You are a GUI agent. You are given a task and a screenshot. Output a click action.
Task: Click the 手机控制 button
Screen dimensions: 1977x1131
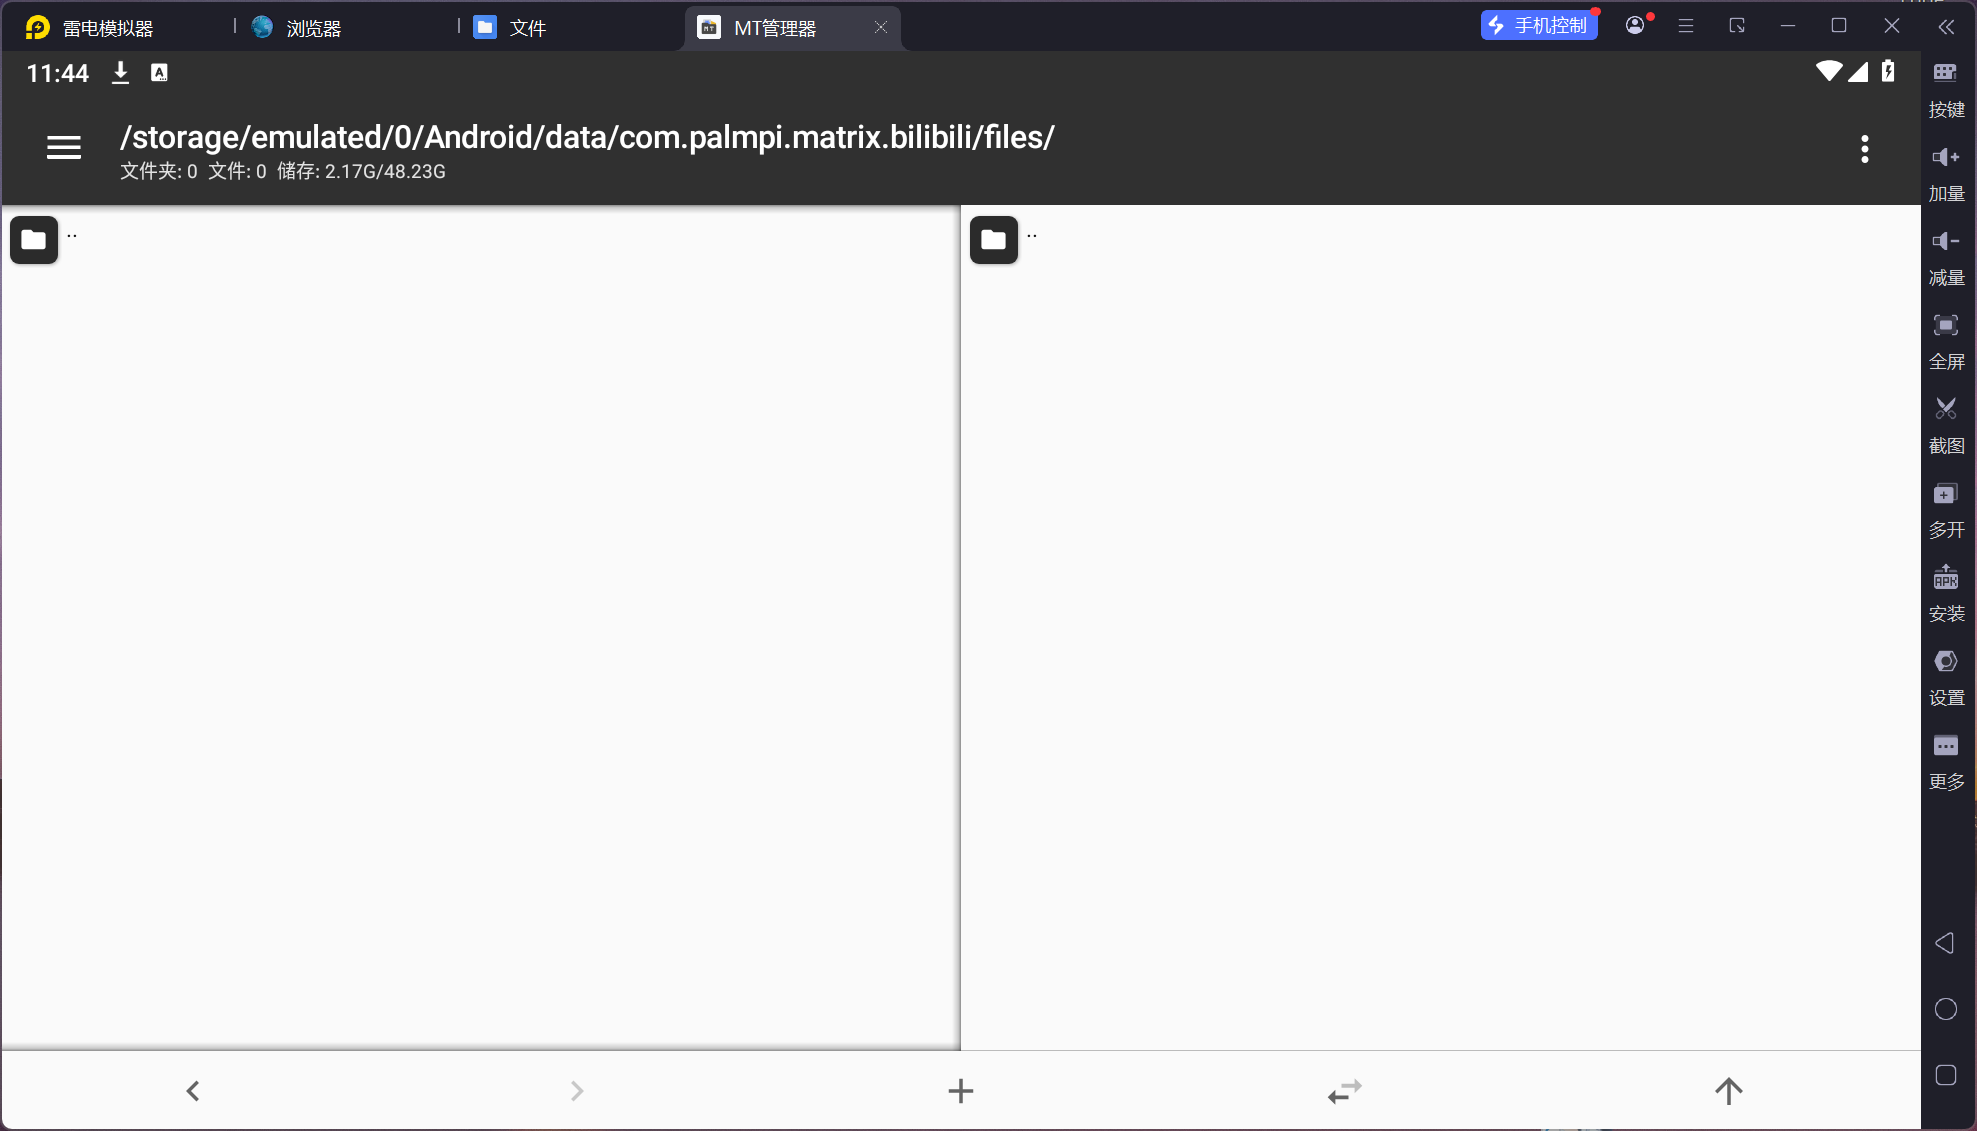(x=1538, y=26)
